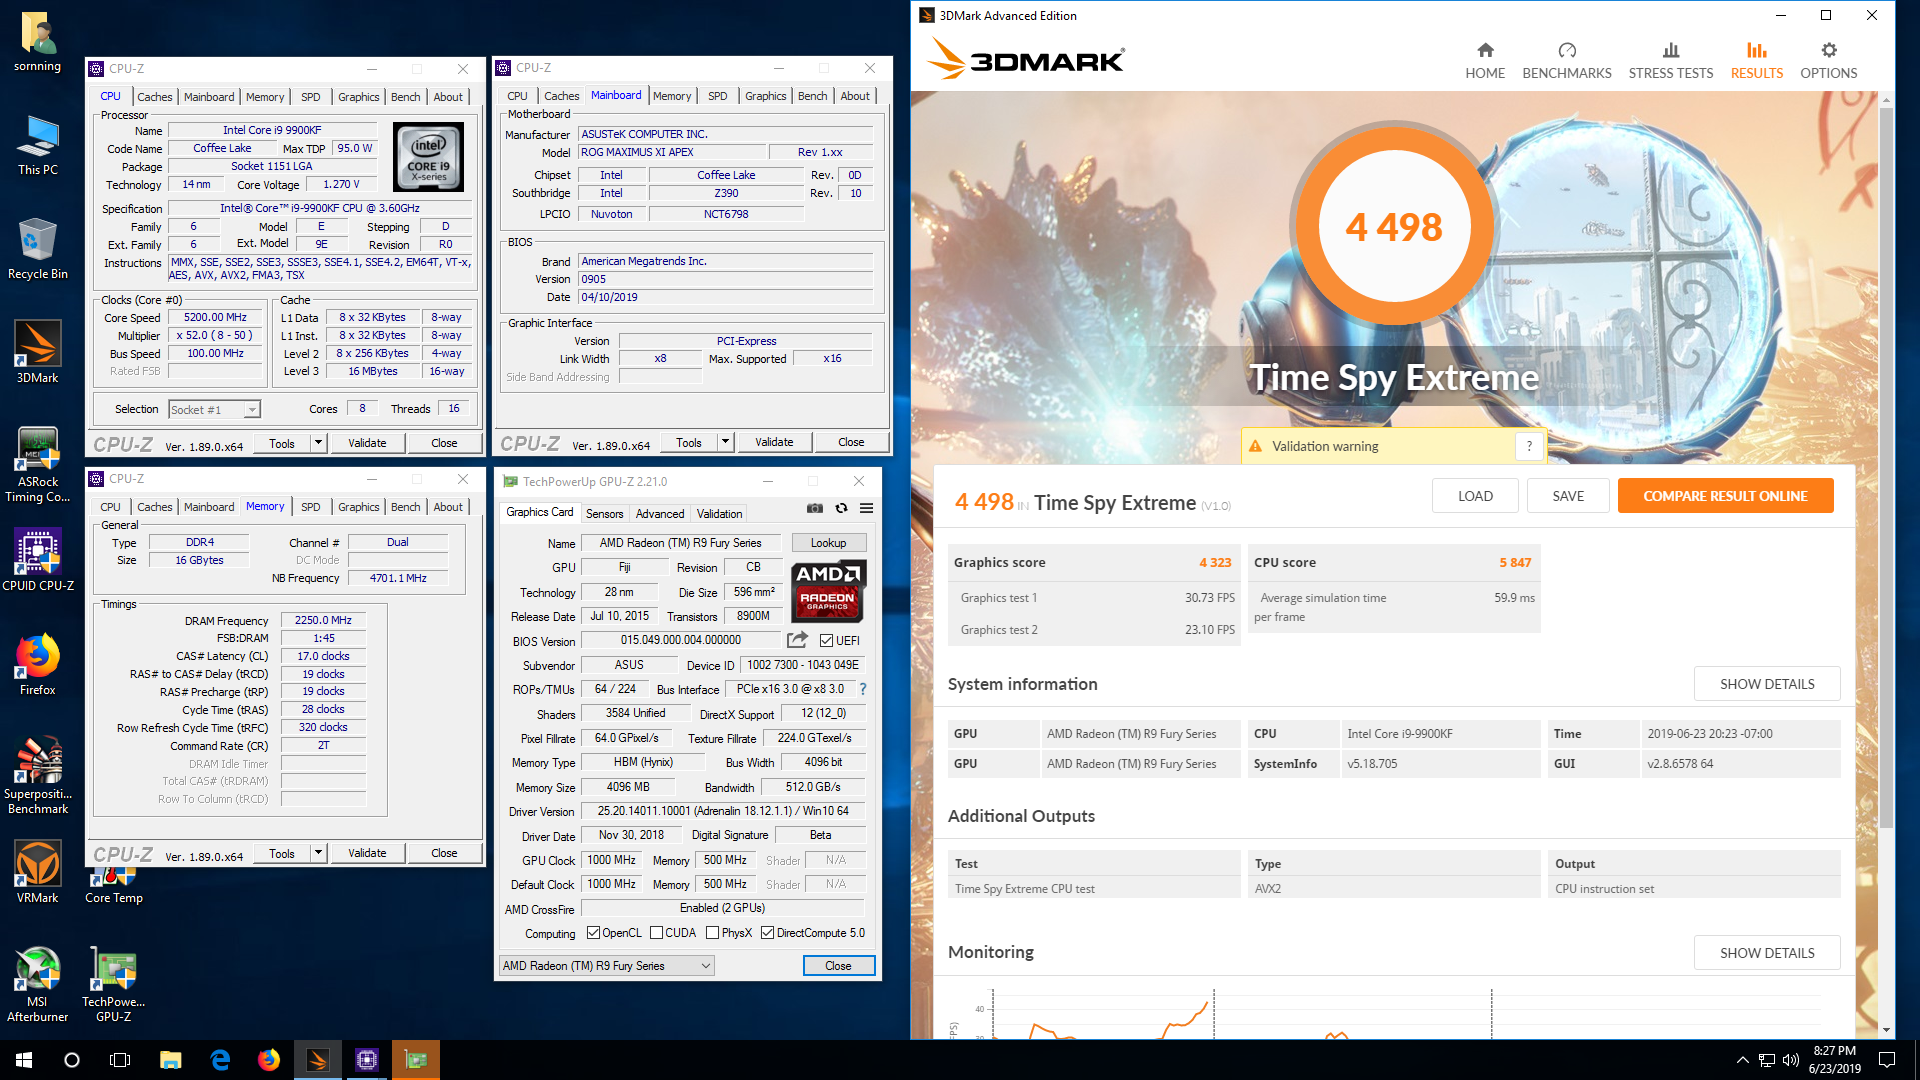Image resolution: width=1920 pixels, height=1080 pixels.
Task: Click the GPU-Z BIOS Version field
Action: pyautogui.click(x=680, y=640)
